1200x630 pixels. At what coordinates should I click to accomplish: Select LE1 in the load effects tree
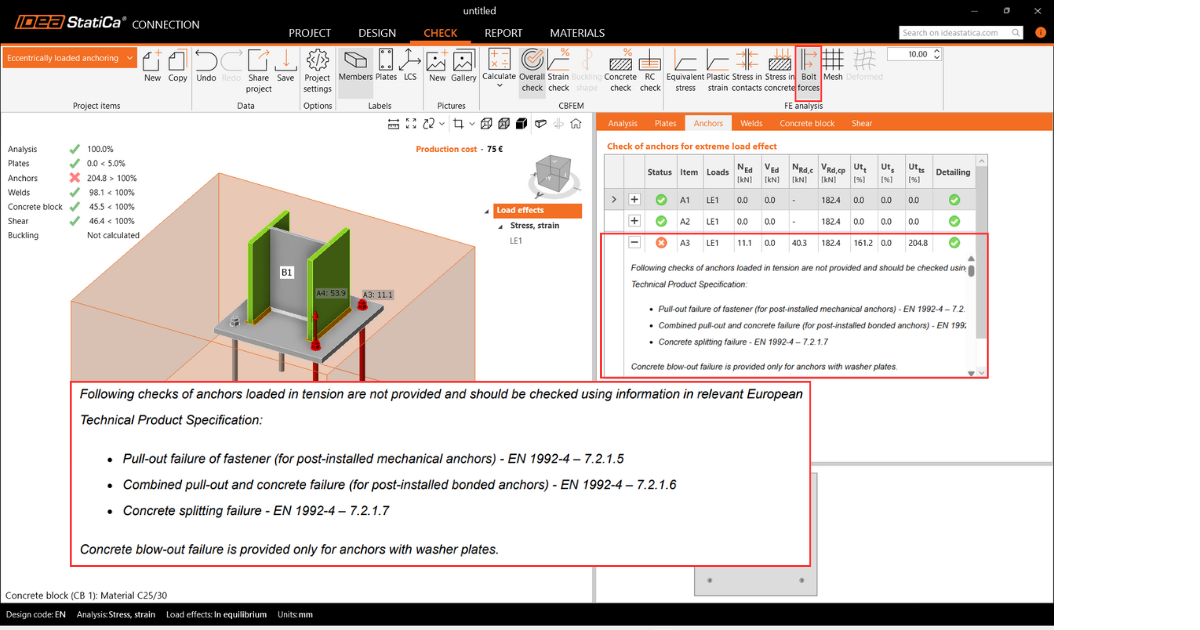point(516,240)
